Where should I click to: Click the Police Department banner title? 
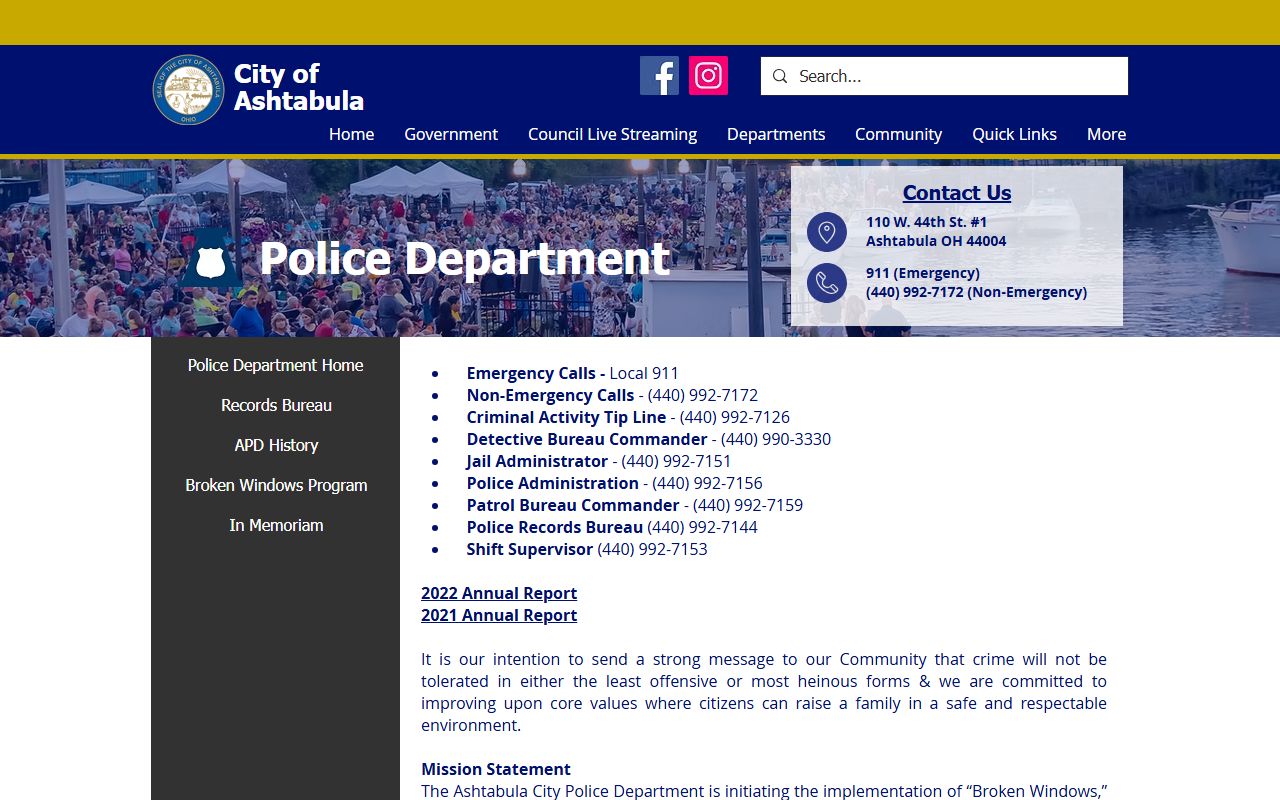pos(464,260)
